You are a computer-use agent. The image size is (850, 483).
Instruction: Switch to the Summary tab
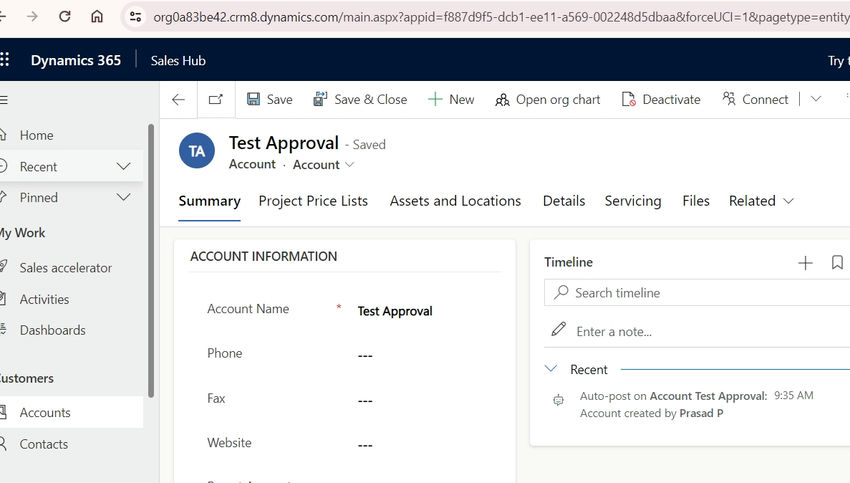point(209,201)
